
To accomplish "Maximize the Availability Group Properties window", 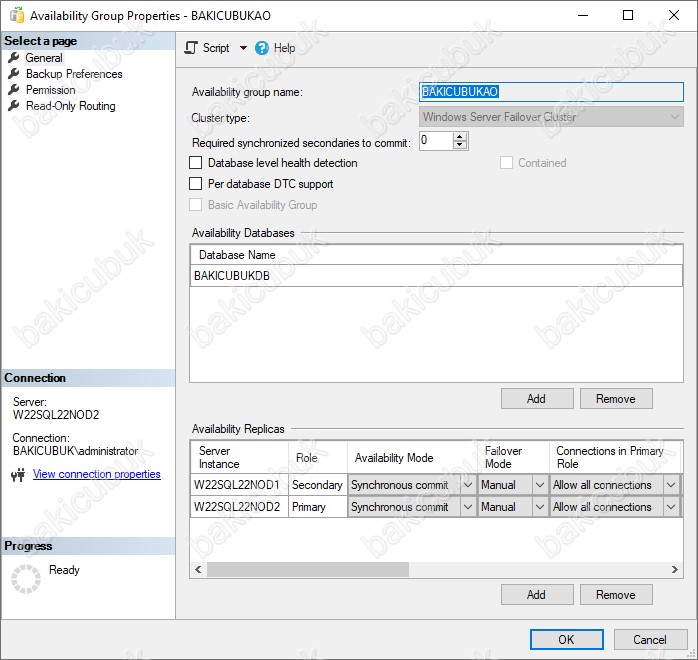I will [628, 15].
